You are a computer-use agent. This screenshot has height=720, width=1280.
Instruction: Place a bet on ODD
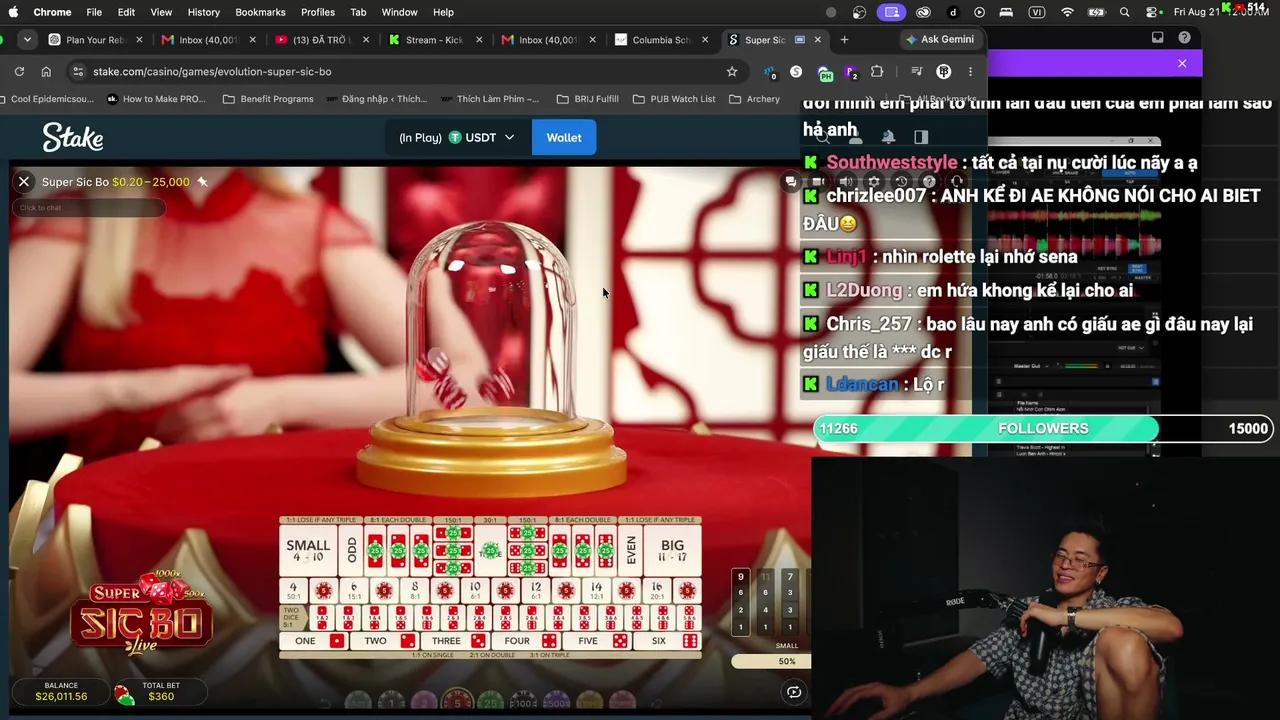coord(352,551)
